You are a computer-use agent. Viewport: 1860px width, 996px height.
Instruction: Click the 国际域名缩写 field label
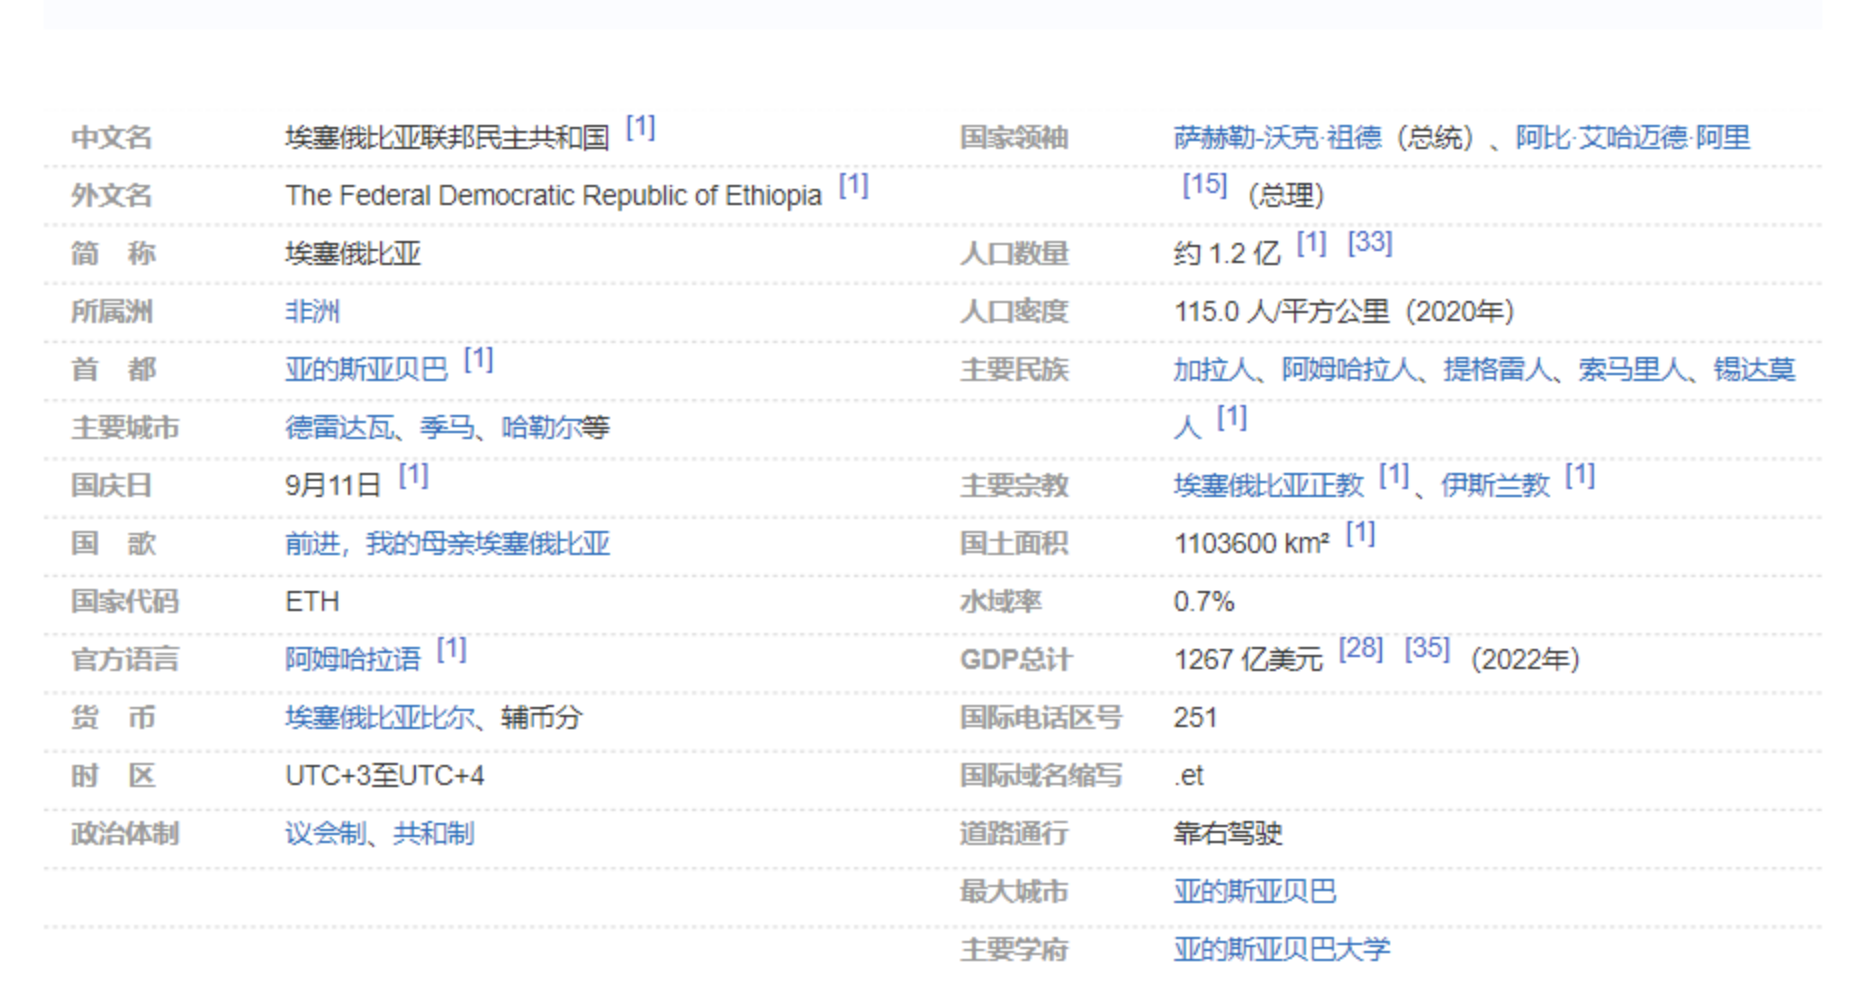1041,776
